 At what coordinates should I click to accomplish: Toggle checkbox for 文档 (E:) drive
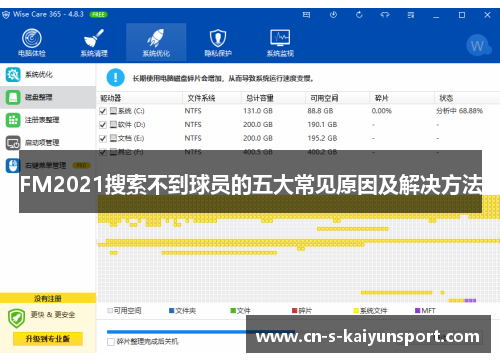pos(103,138)
